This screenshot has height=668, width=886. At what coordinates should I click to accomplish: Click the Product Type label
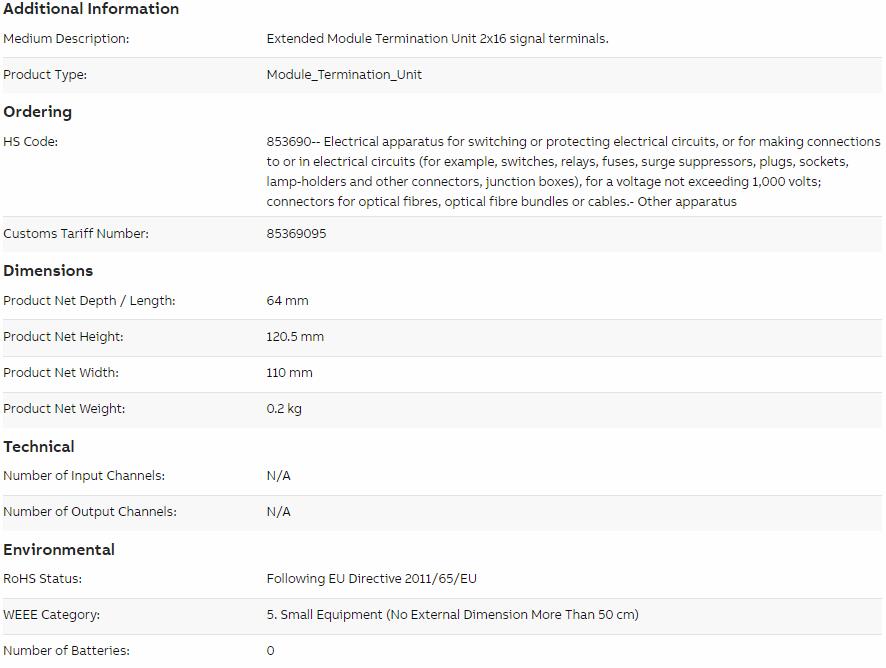(x=45, y=75)
